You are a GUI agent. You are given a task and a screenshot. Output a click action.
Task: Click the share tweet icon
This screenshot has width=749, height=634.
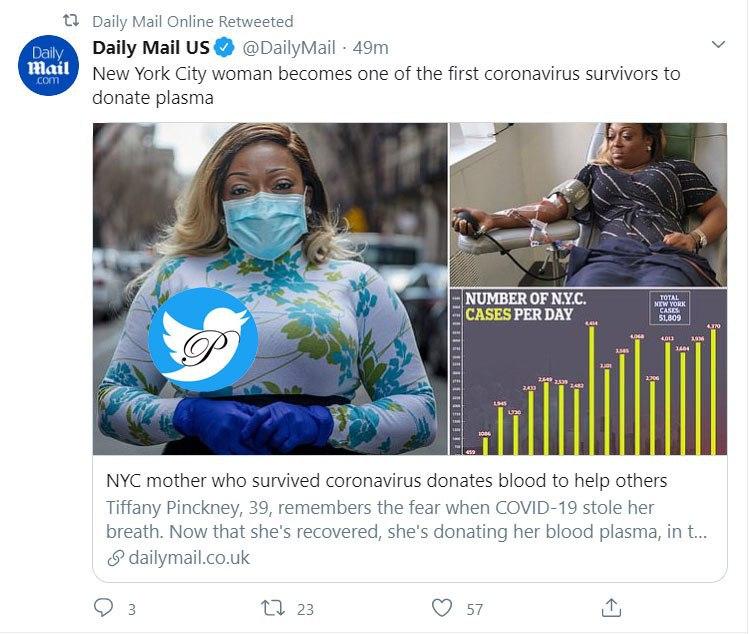(x=612, y=607)
